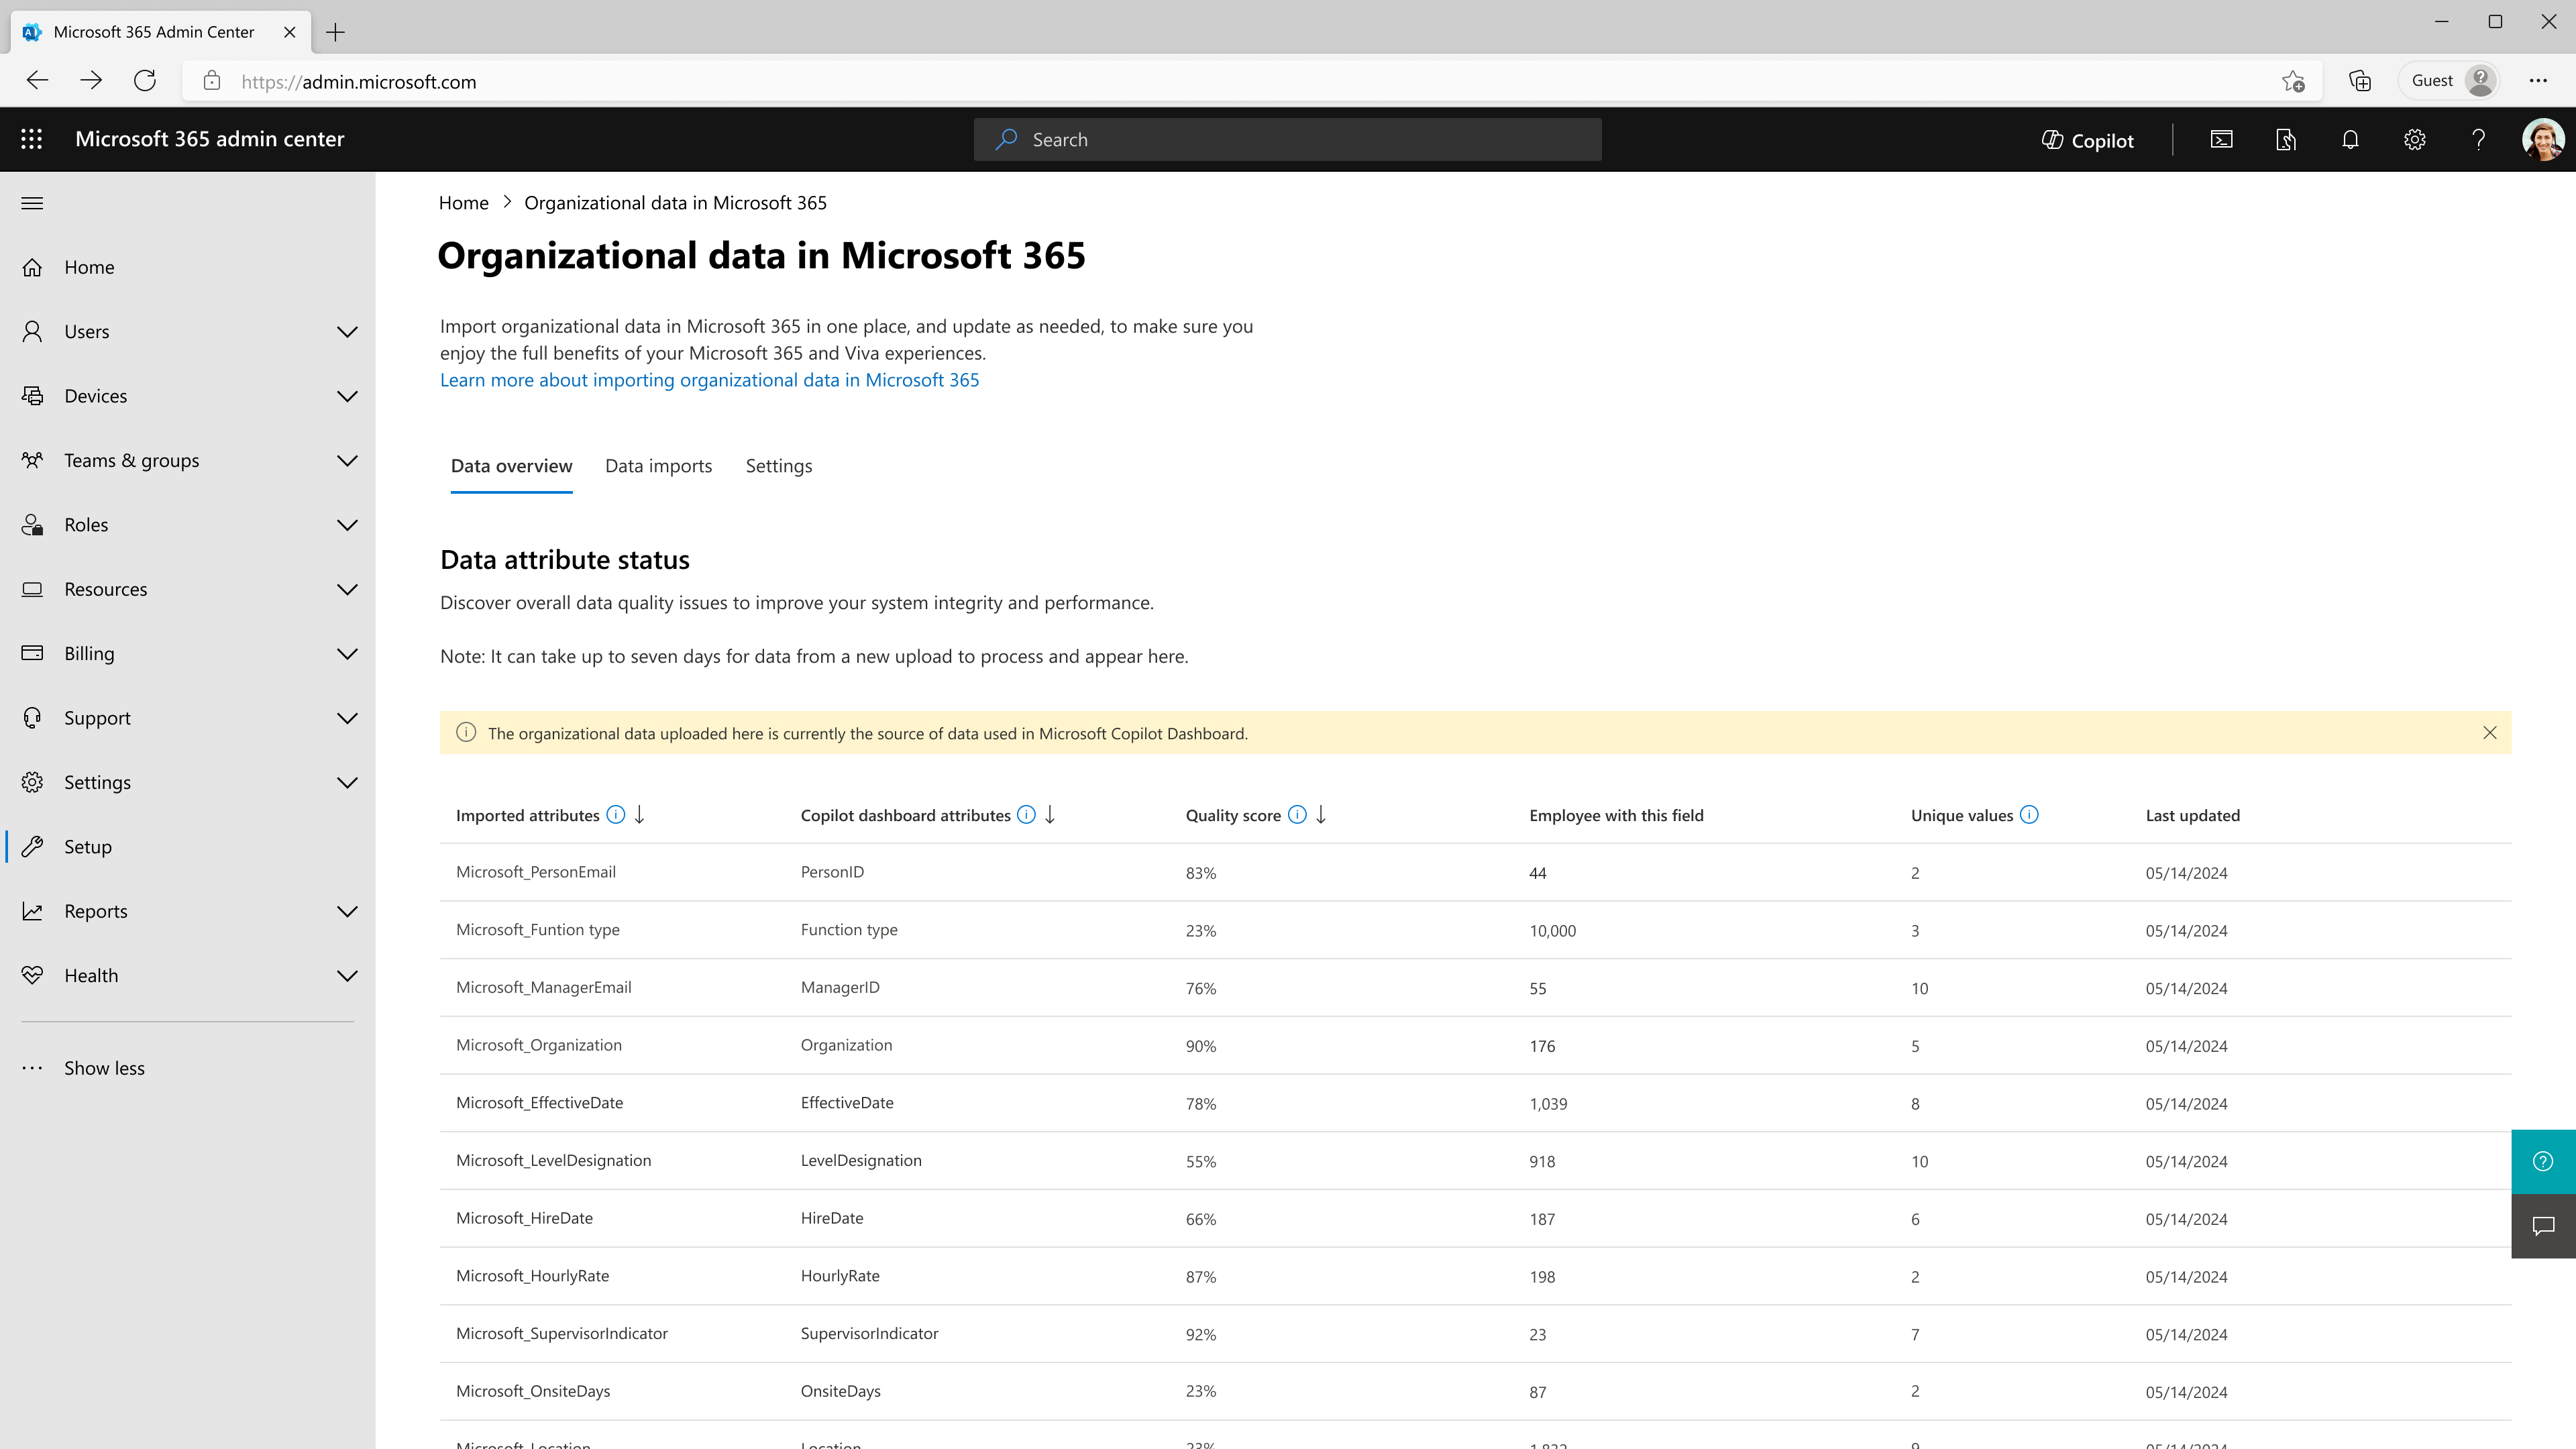2576x1449 pixels.
Task: Reload the page with refresh icon
Action: pos(145,81)
